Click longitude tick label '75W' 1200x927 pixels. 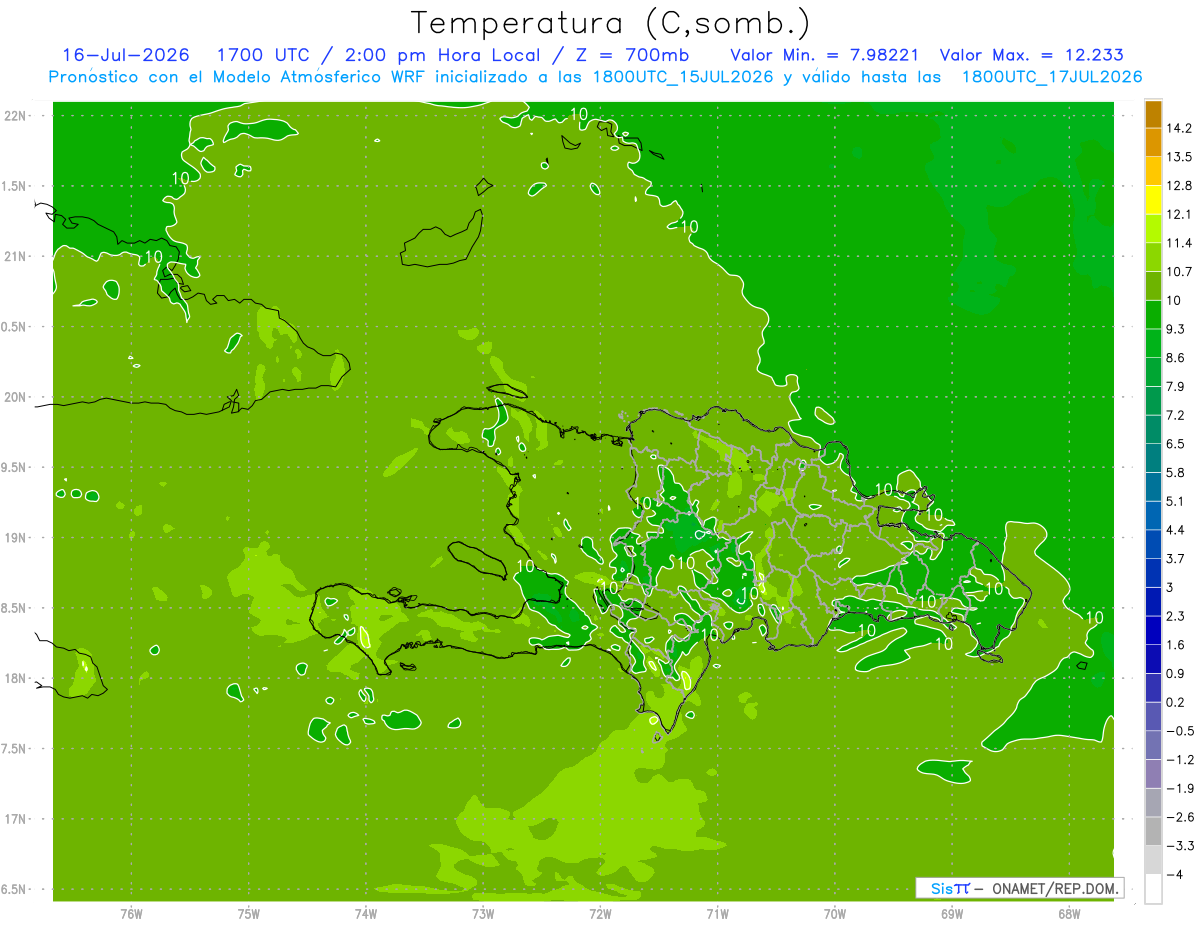(x=249, y=913)
